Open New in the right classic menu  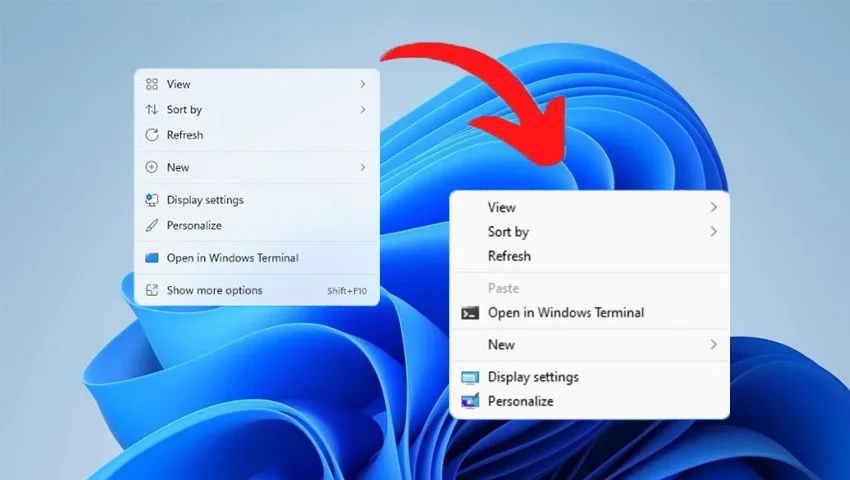(590, 344)
